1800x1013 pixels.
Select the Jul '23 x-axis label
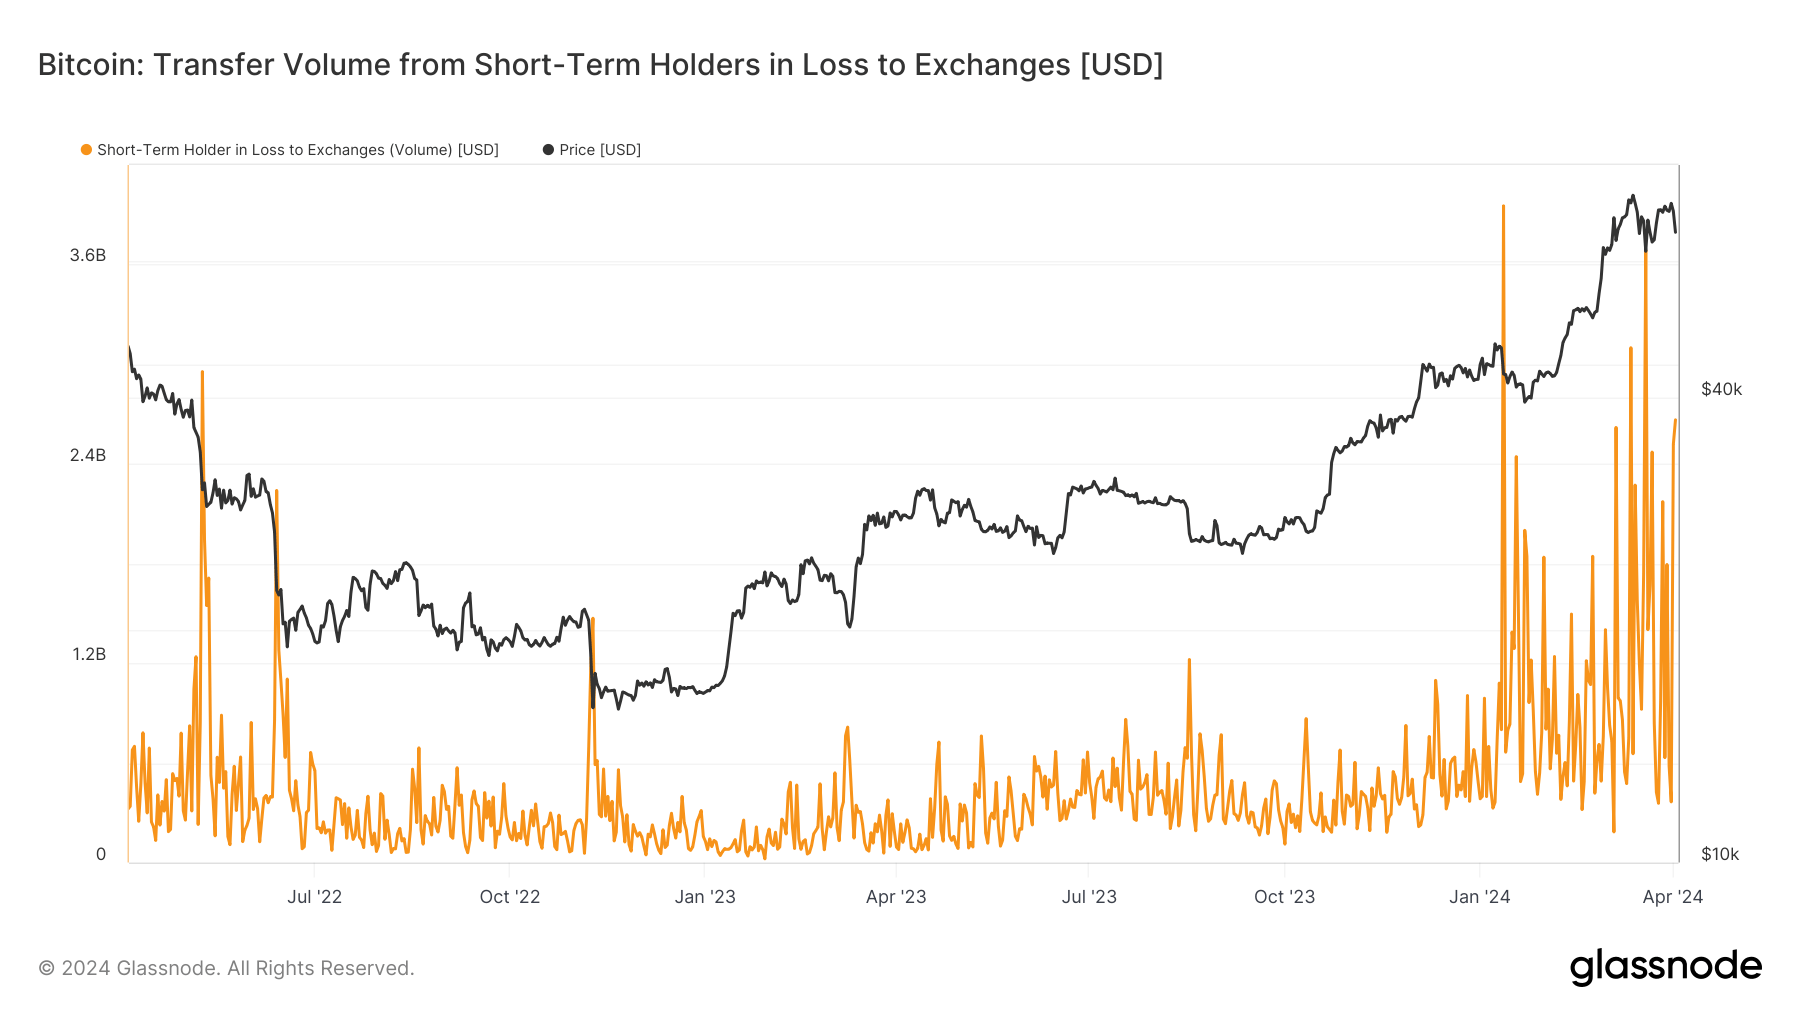tap(1089, 897)
